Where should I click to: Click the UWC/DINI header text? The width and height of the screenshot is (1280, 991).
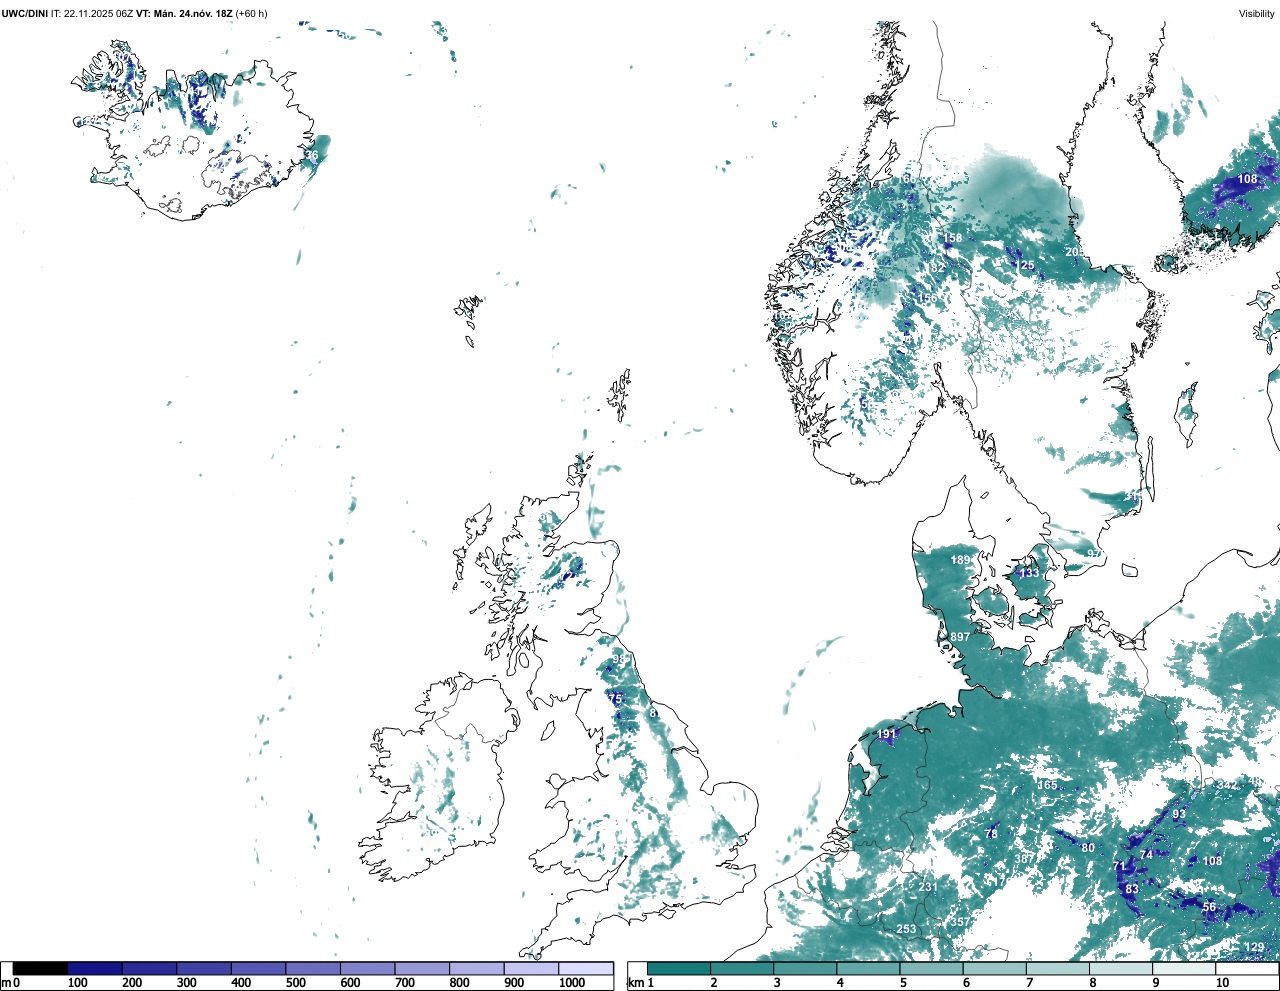tap(25, 14)
